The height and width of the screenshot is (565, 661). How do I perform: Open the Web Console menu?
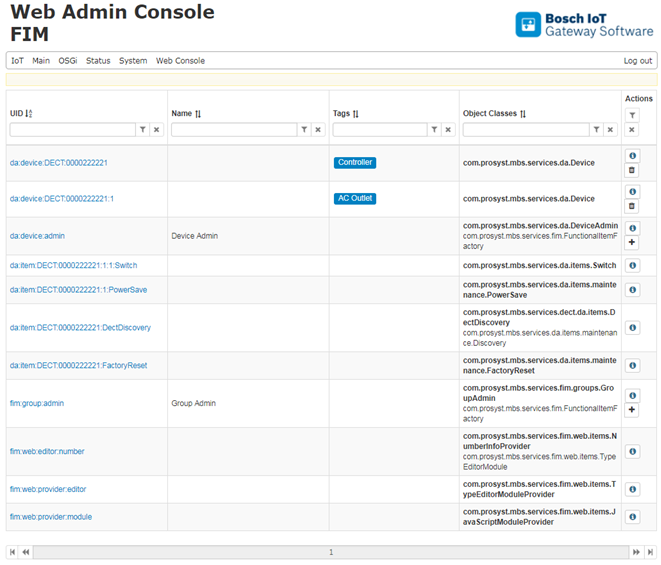(x=180, y=61)
